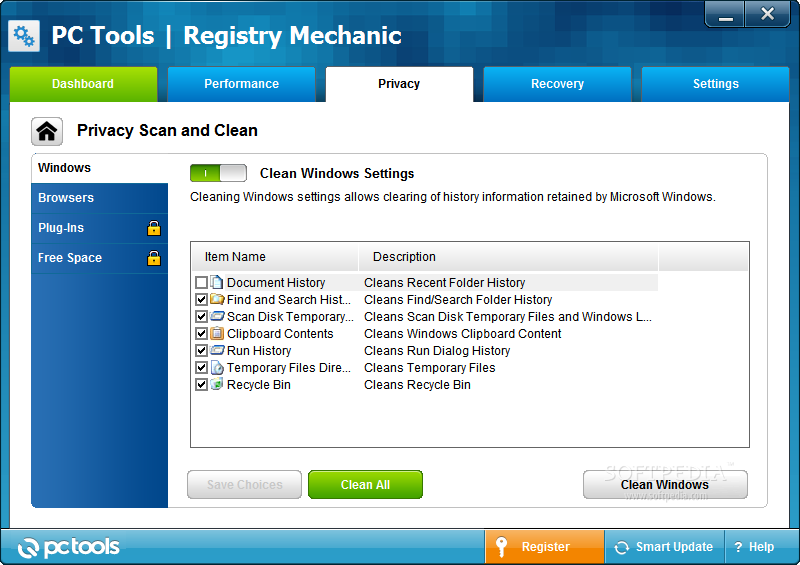Click 'Cleans Recent Folder History' description

coord(444,283)
